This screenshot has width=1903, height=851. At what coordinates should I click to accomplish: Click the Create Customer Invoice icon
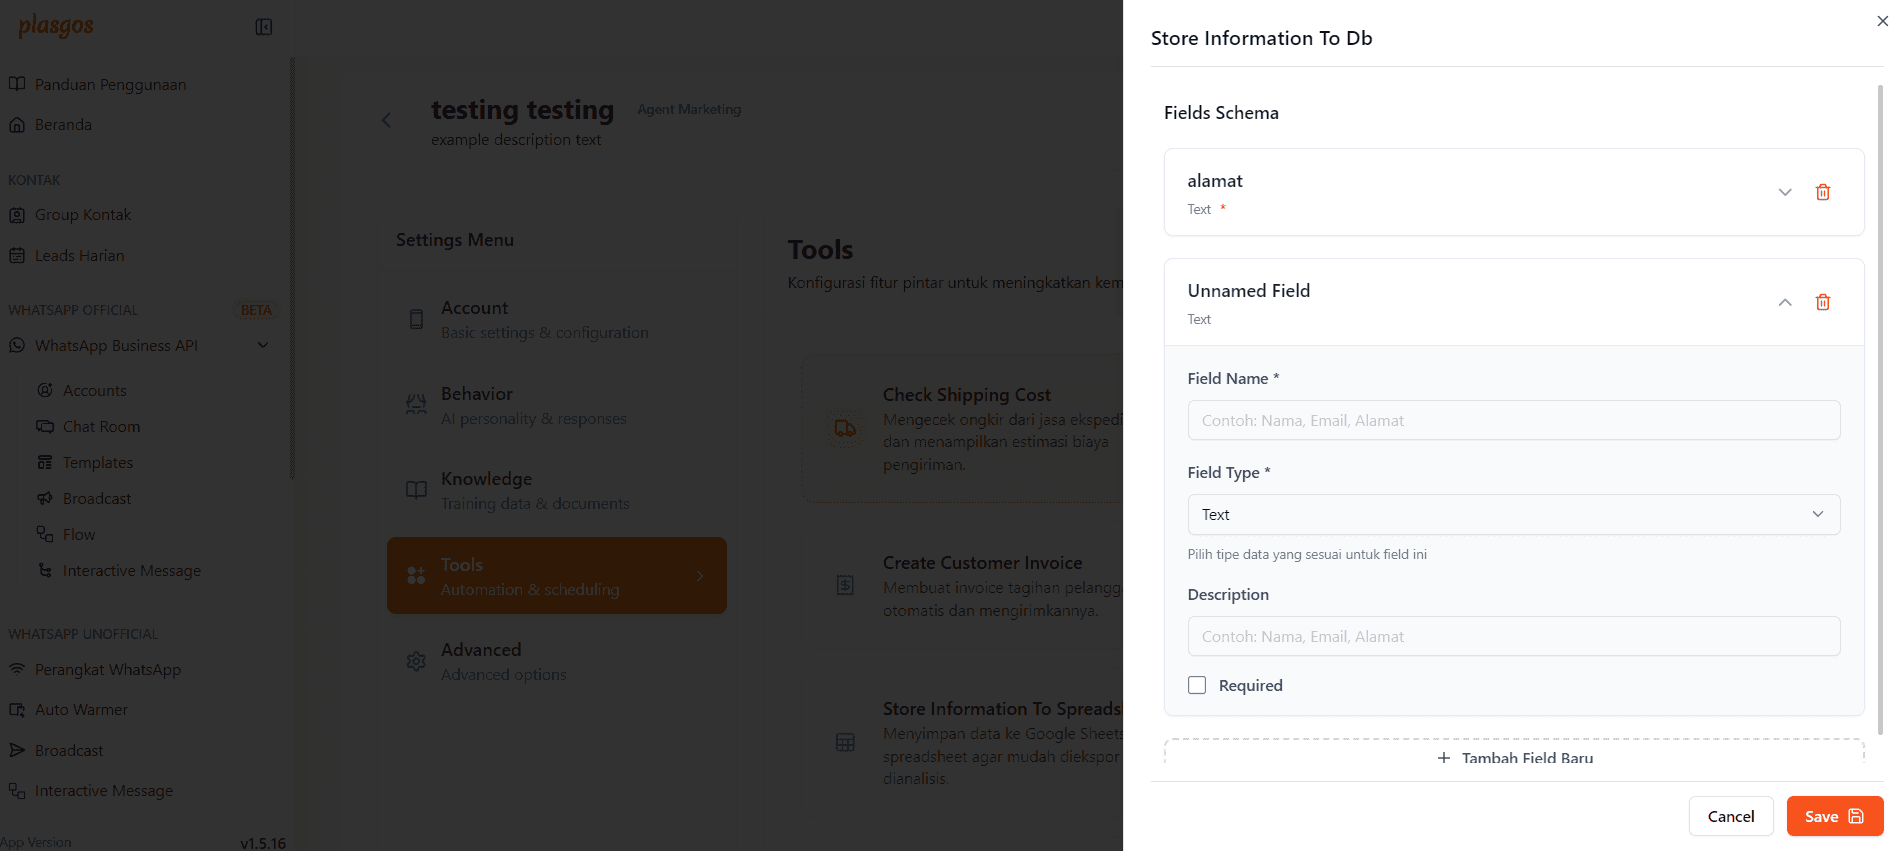coord(845,585)
